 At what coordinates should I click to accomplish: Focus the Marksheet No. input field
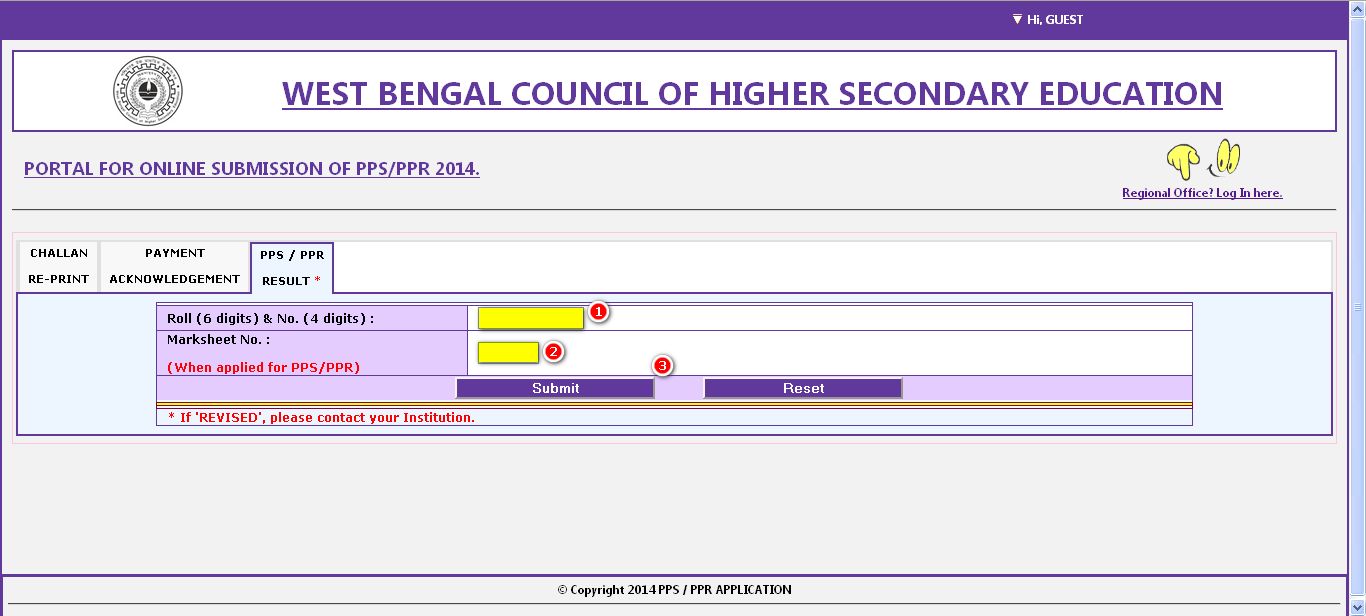click(x=508, y=352)
